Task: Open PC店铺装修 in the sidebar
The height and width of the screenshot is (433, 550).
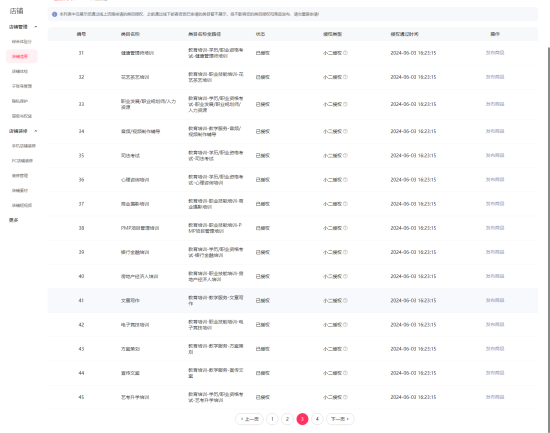Action: [x=22, y=161]
